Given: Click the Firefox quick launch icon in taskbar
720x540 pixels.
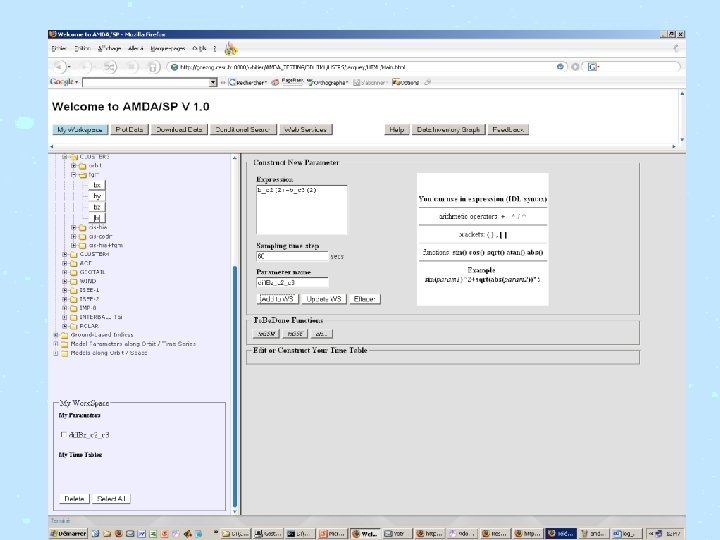Looking at the screenshot, I should coord(118,534).
